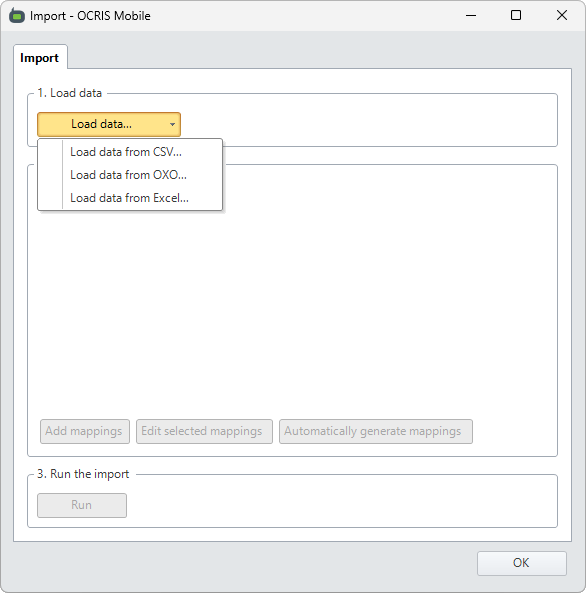Confirm with the OK button

click(522, 563)
